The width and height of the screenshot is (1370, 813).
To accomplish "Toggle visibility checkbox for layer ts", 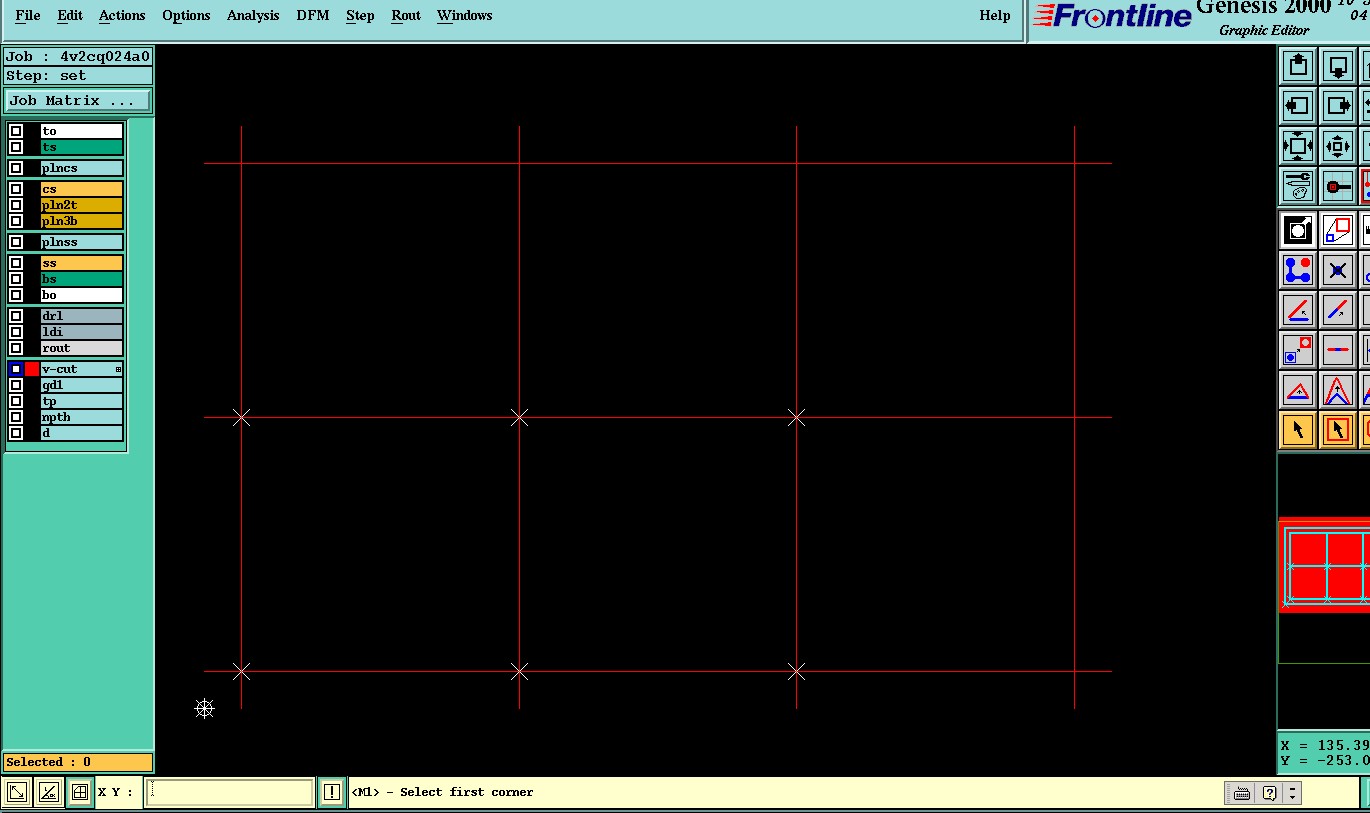I will point(16,147).
